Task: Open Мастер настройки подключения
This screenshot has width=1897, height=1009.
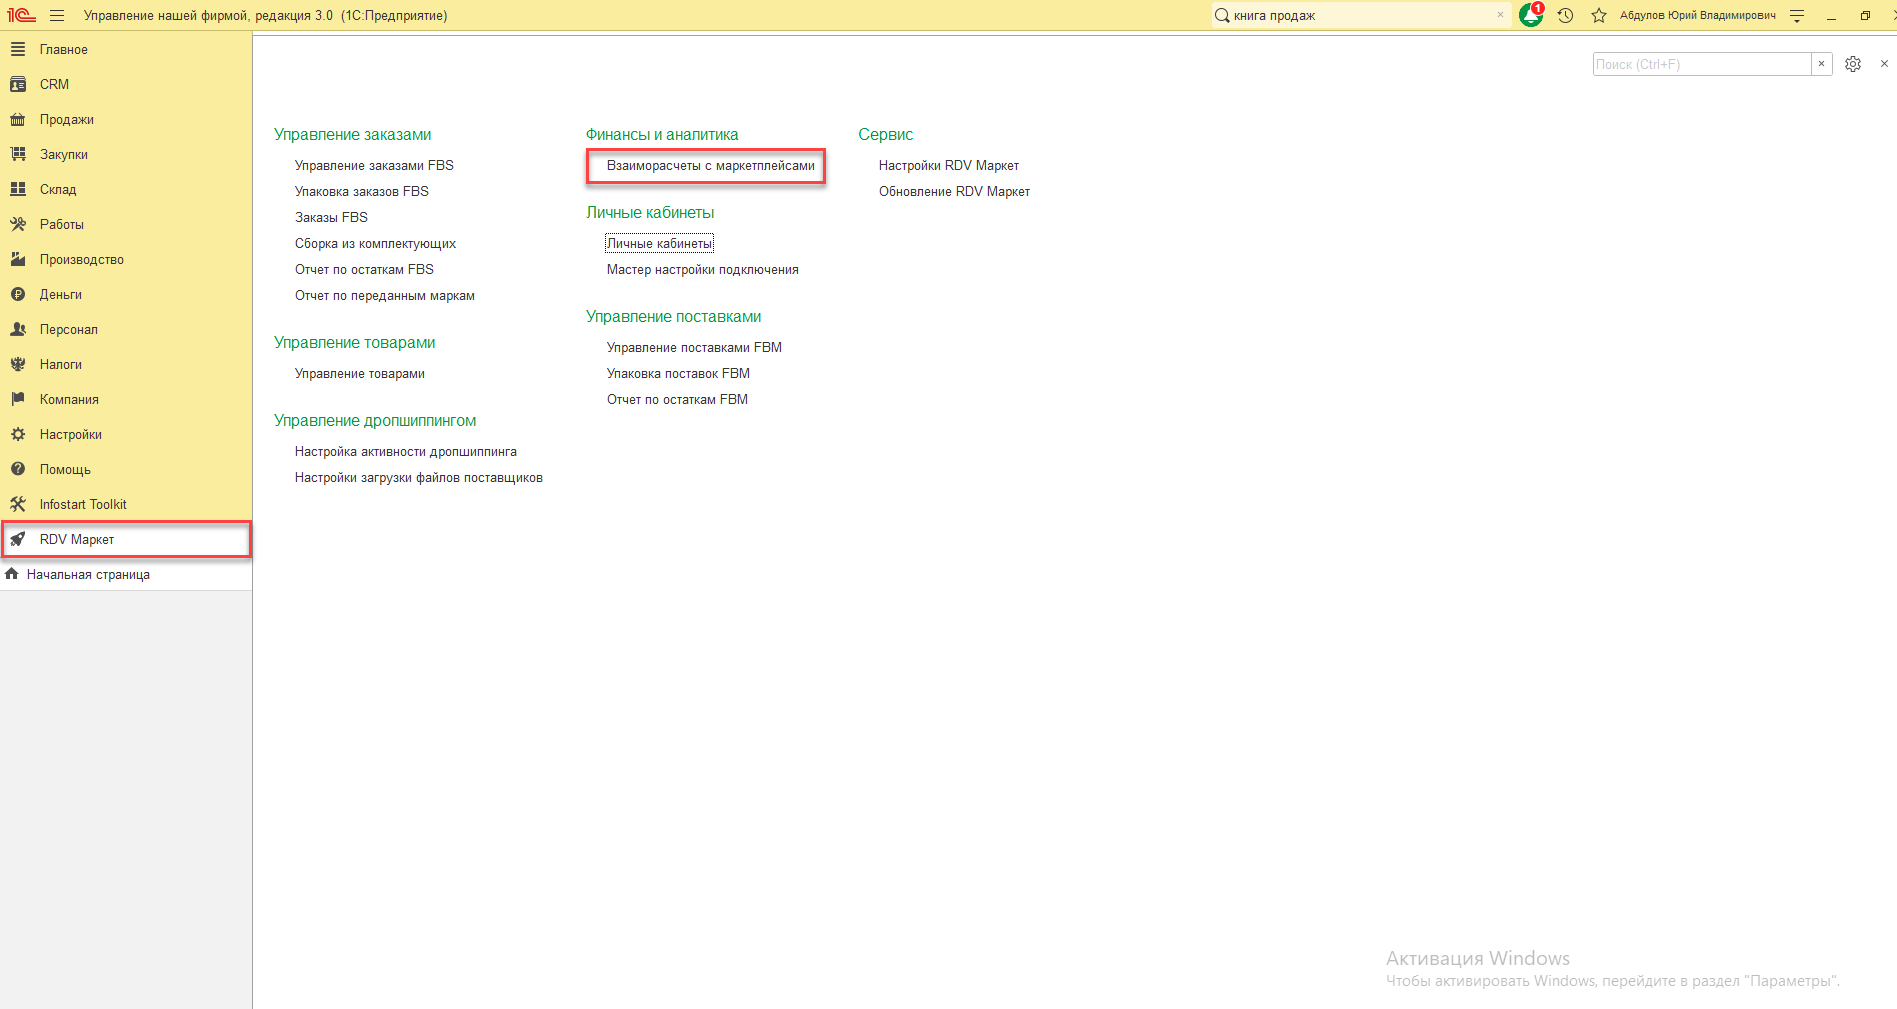Action: [x=703, y=269]
